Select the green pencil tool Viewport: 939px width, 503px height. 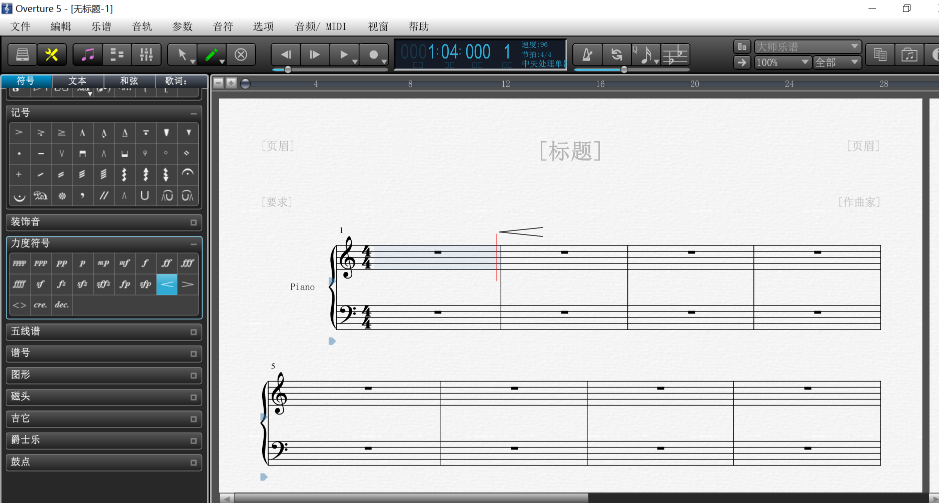click(x=211, y=54)
